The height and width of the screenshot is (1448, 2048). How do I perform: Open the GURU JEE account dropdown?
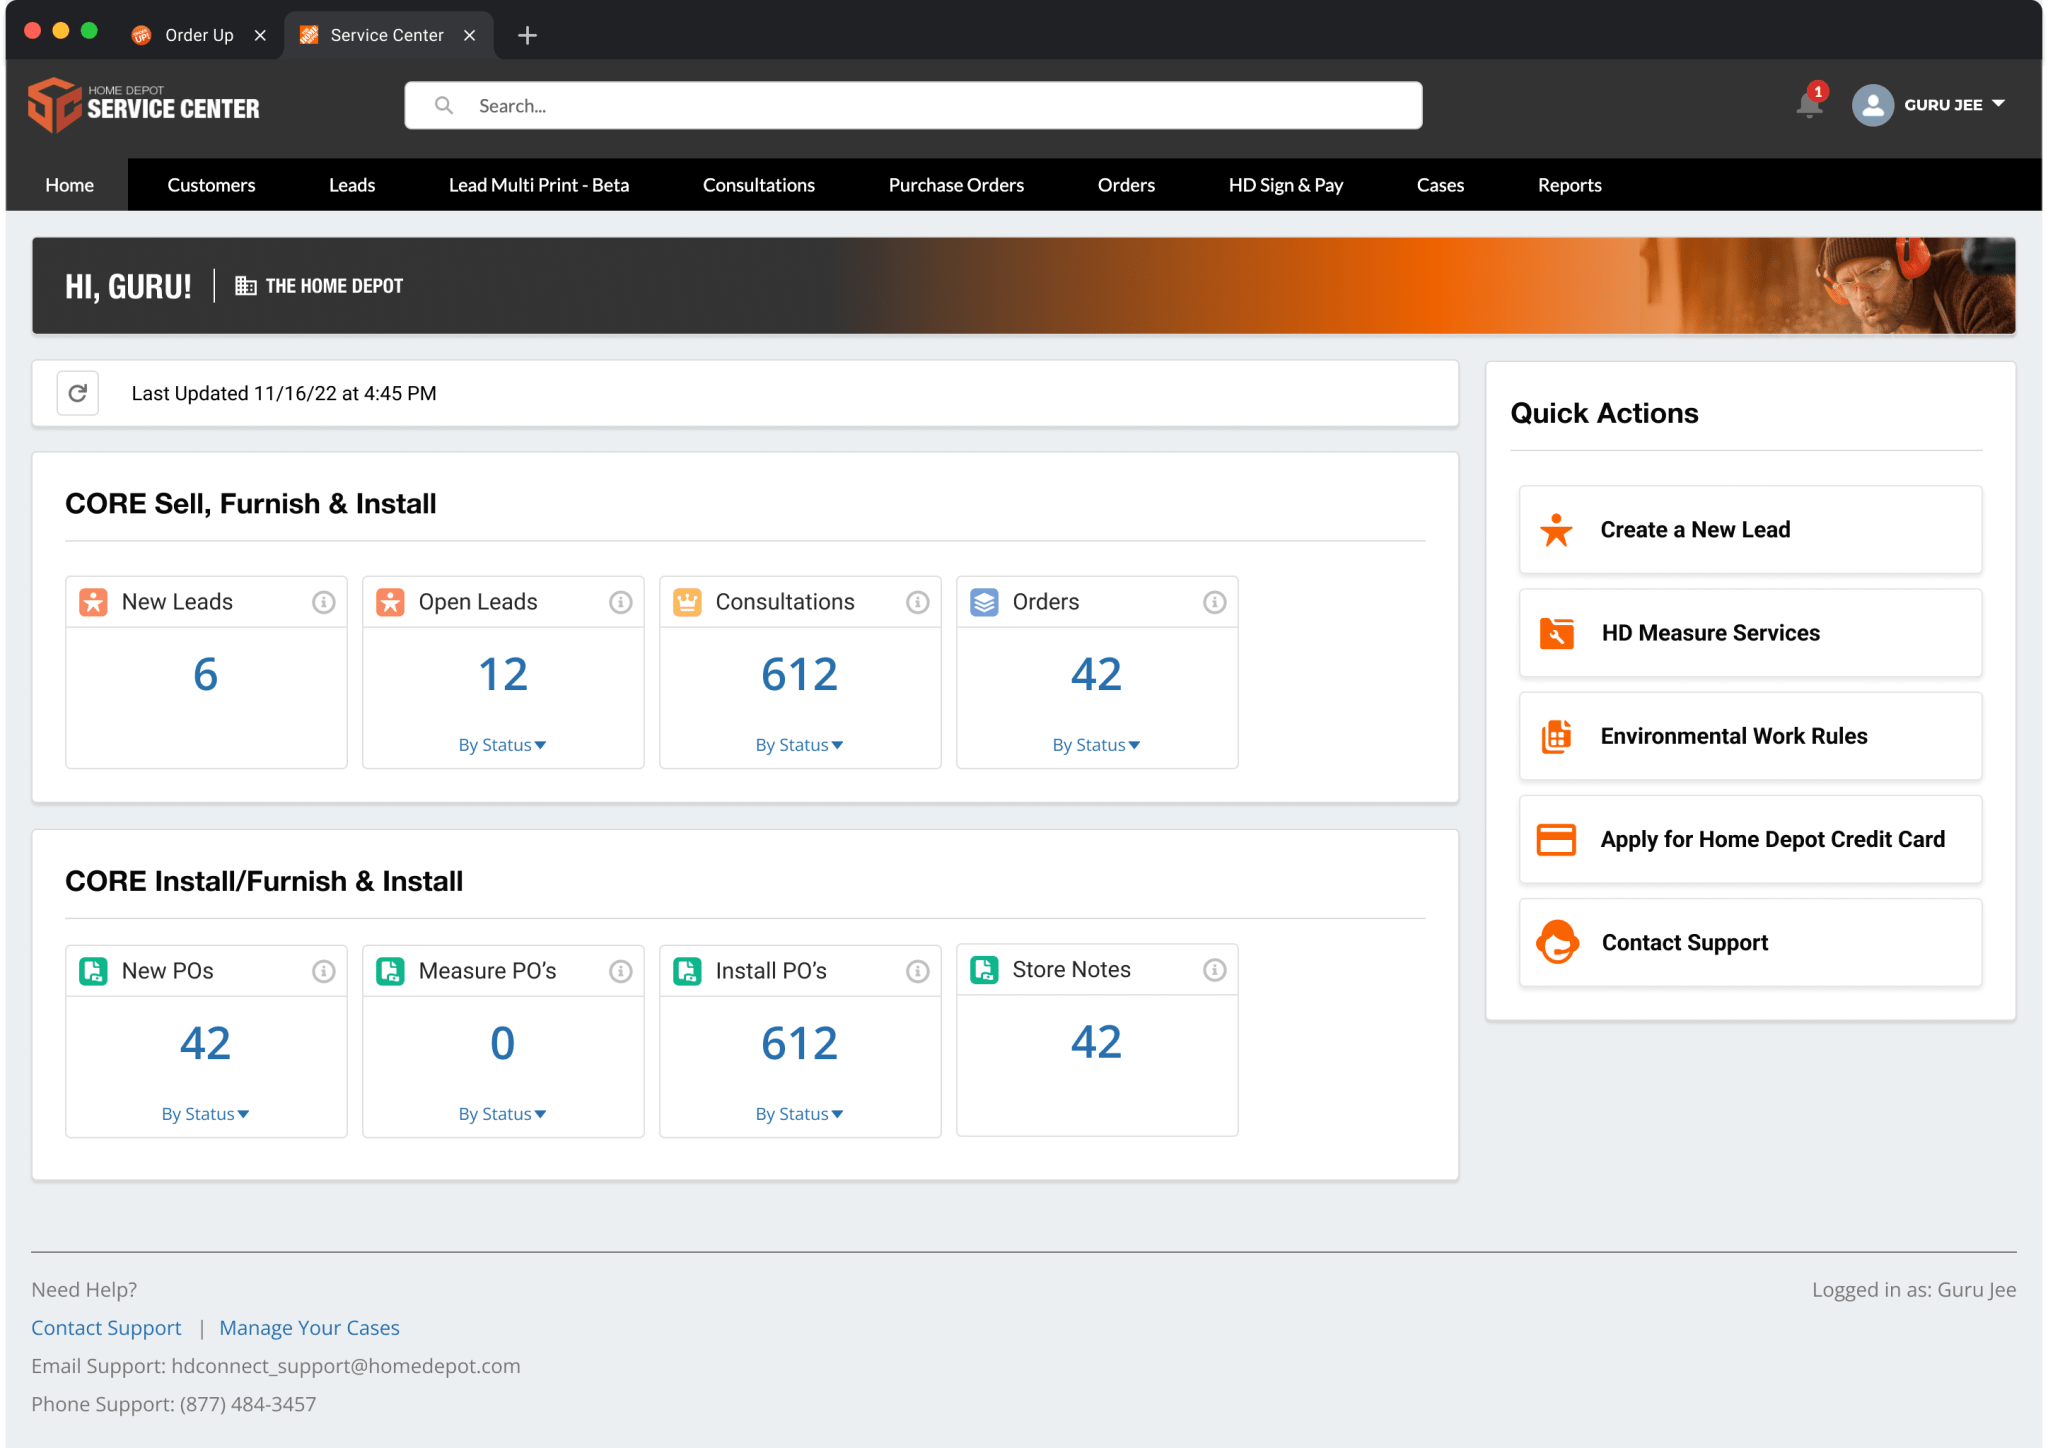coord(1954,104)
